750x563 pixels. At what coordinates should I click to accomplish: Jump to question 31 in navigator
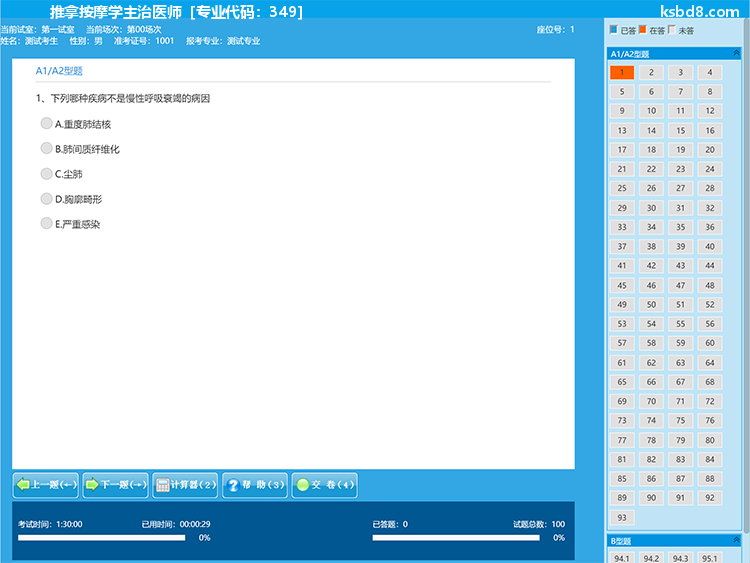click(x=680, y=208)
